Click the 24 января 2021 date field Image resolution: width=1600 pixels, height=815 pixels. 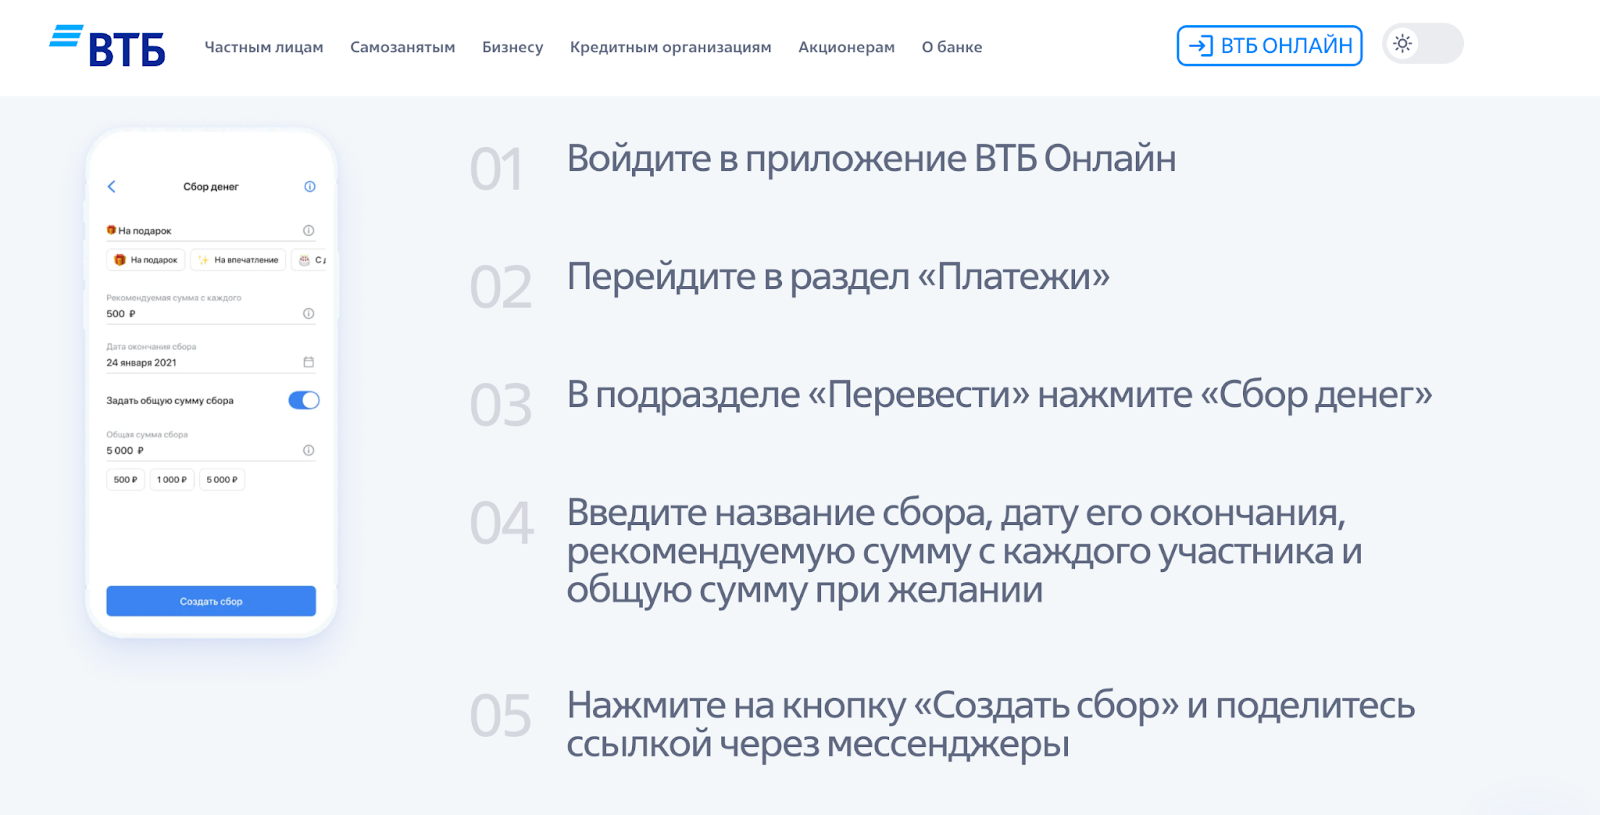point(211,362)
